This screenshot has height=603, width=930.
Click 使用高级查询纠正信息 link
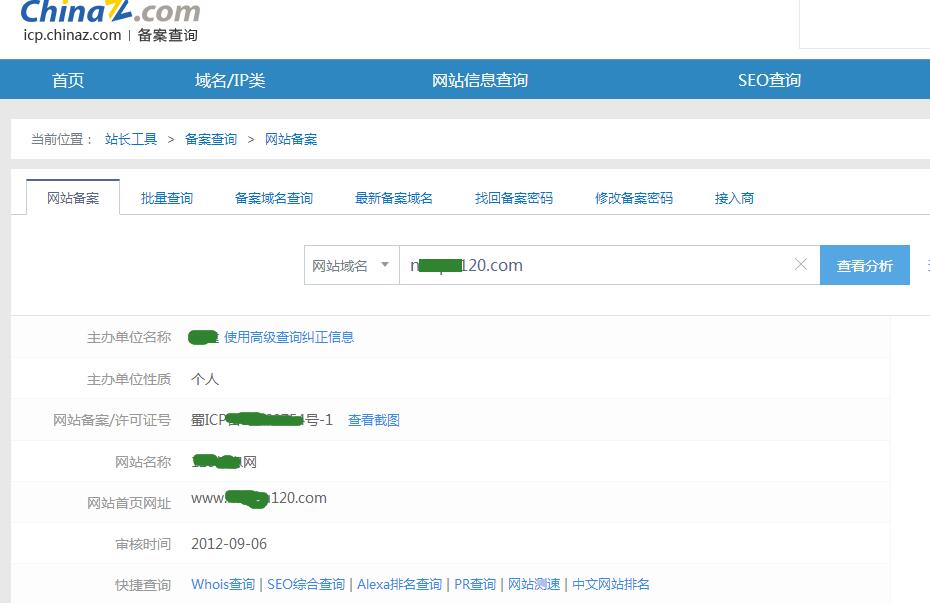coord(289,337)
